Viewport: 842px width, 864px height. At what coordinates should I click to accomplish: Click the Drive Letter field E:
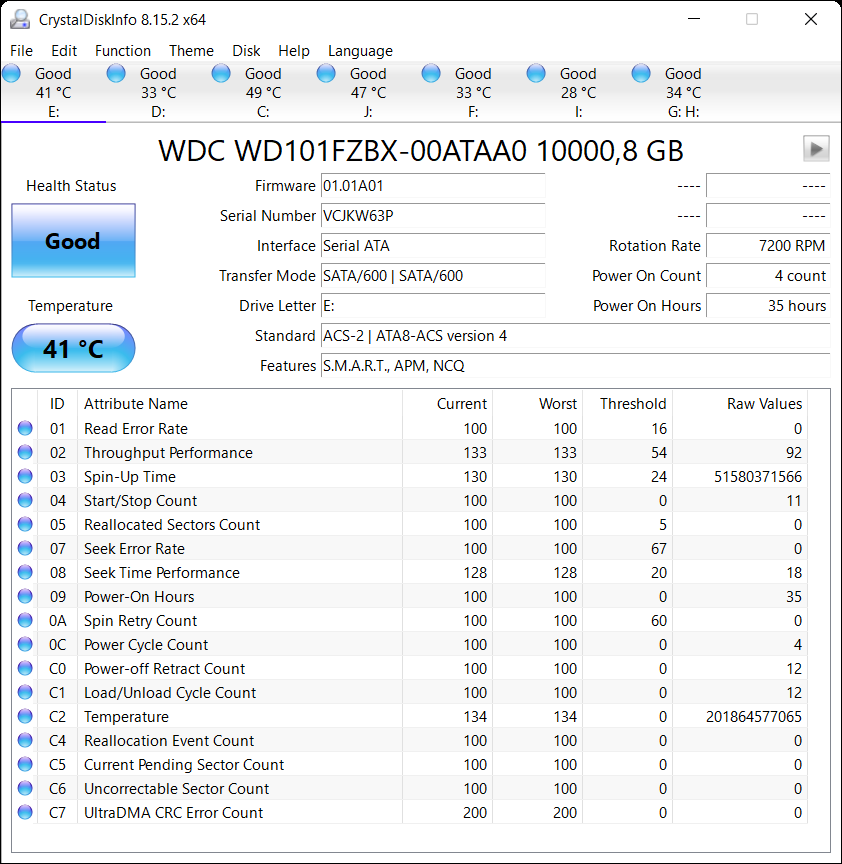pyautogui.click(x=433, y=306)
